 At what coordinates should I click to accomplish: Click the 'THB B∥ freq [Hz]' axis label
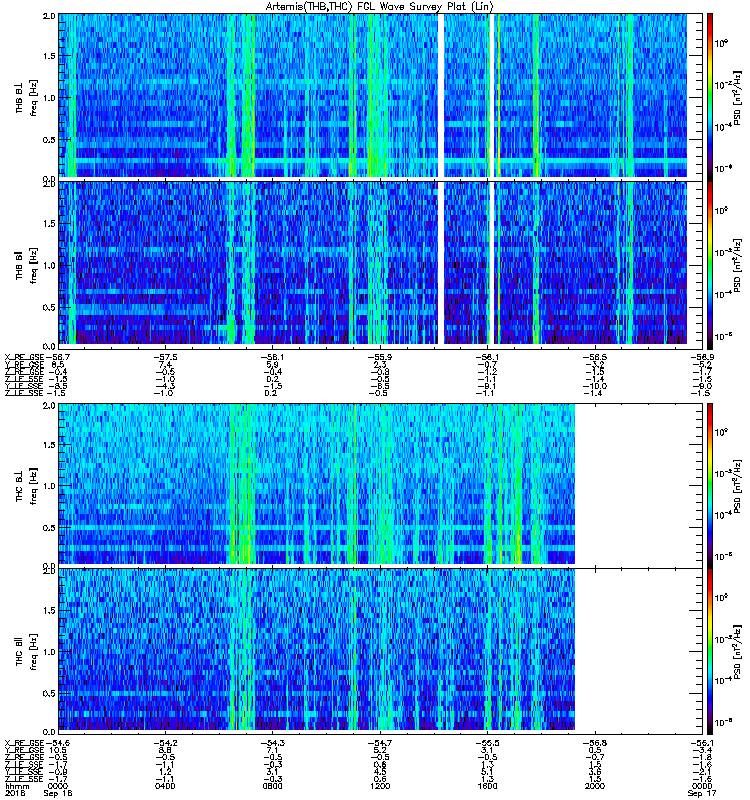(x=26, y=264)
